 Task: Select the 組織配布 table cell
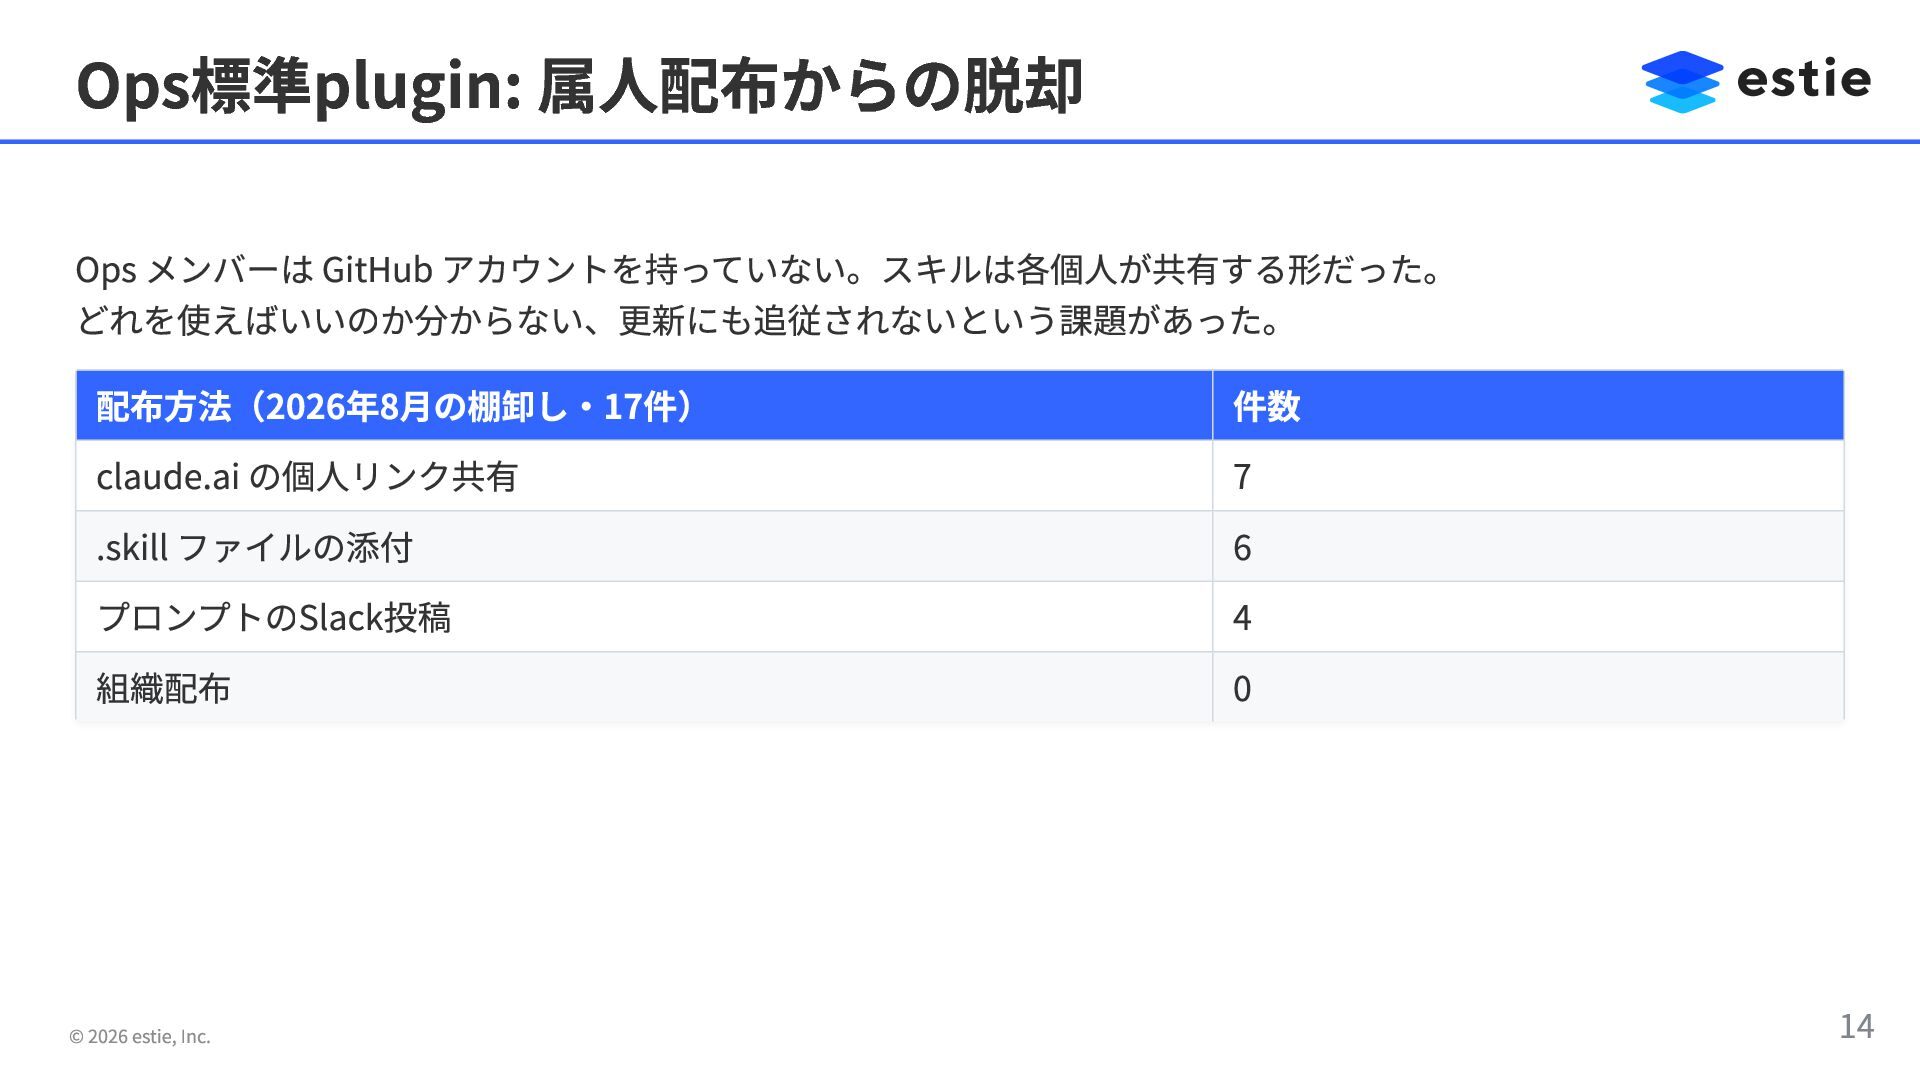click(x=644, y=688)
